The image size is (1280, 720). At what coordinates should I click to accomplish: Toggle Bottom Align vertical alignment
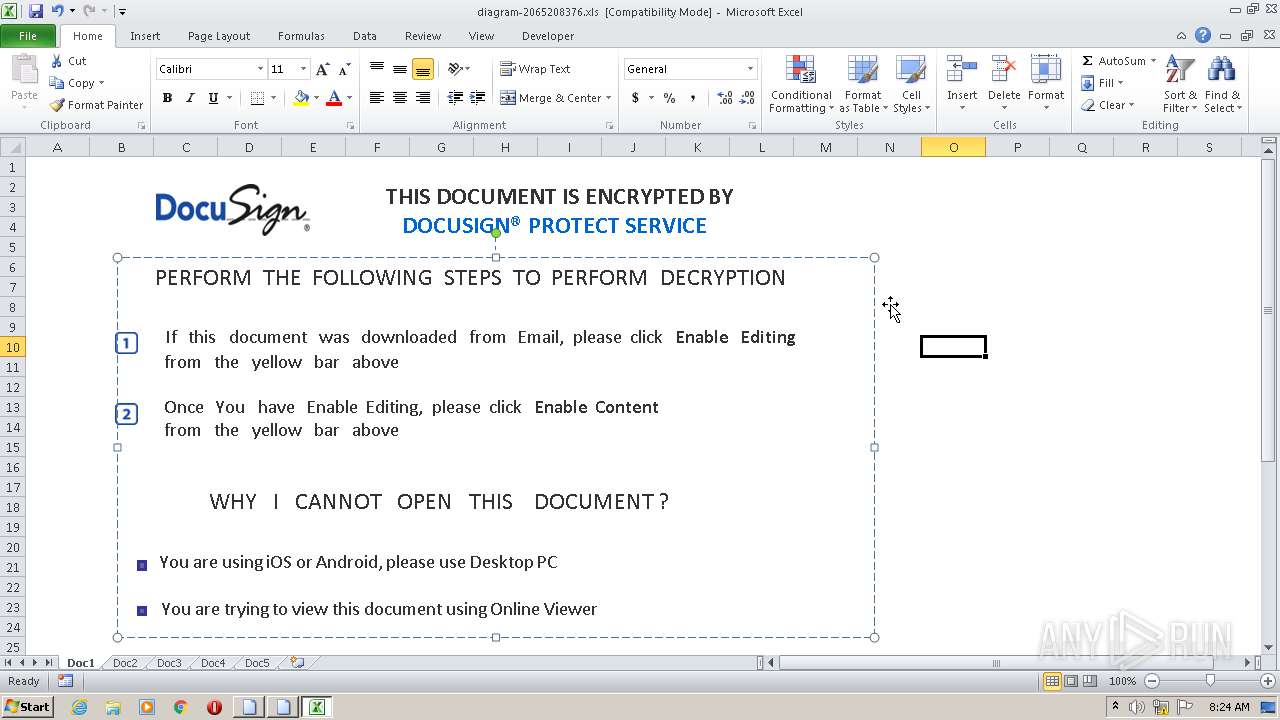pyautogui.click(x=423, y=69)
